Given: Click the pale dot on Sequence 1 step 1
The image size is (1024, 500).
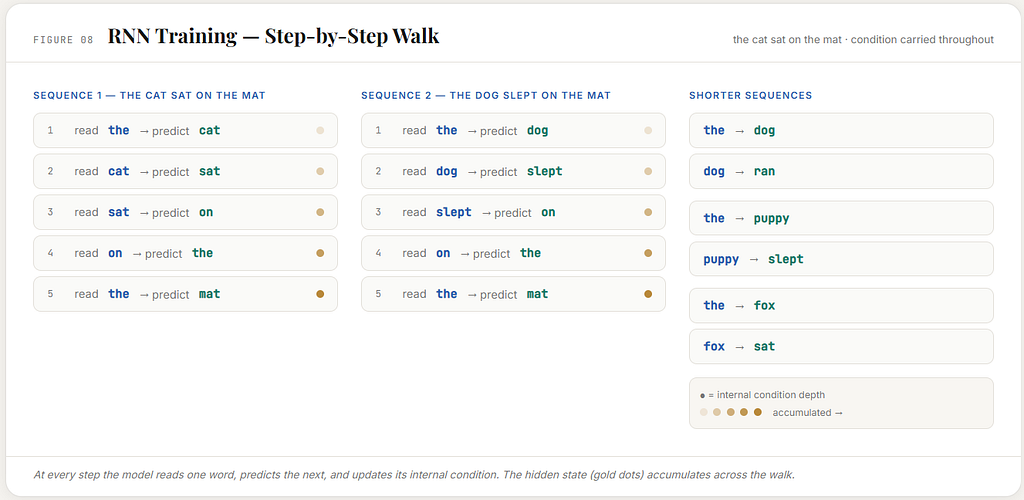Looking at the screenshot, I should (x=320, y=131).
